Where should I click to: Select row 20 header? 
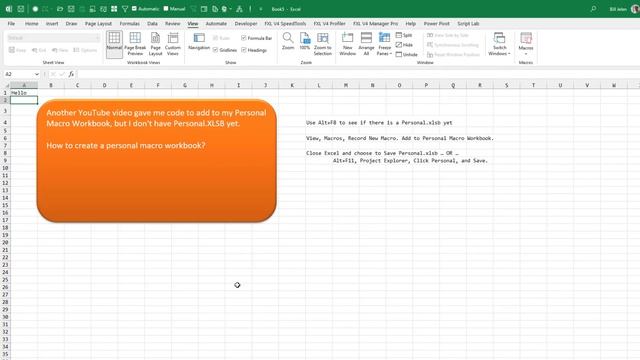click(x=5, y=242)
